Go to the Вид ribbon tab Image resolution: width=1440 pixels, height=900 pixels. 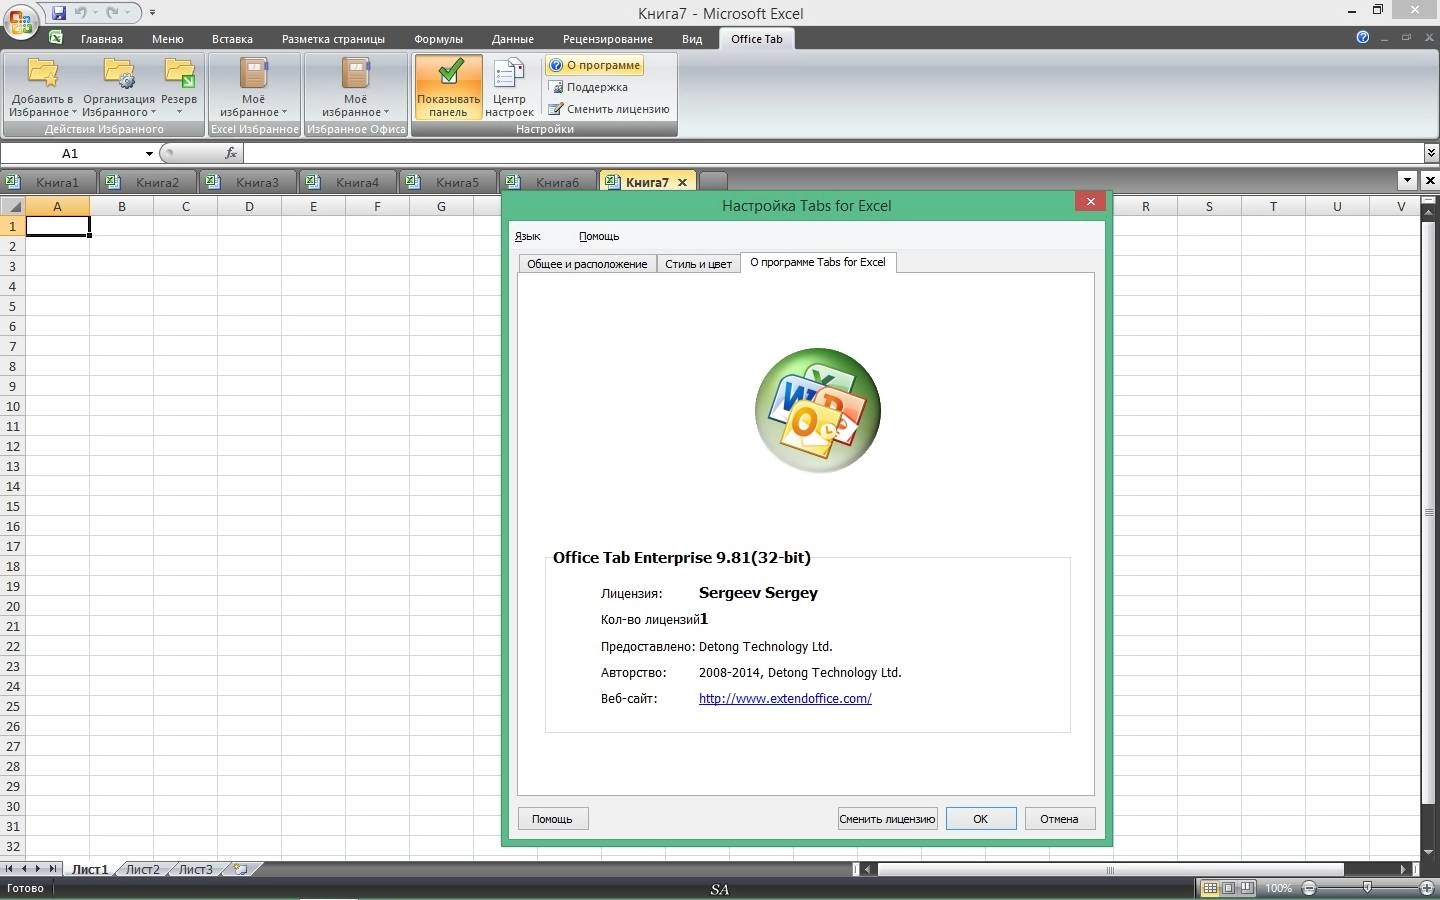pos(692,39)
